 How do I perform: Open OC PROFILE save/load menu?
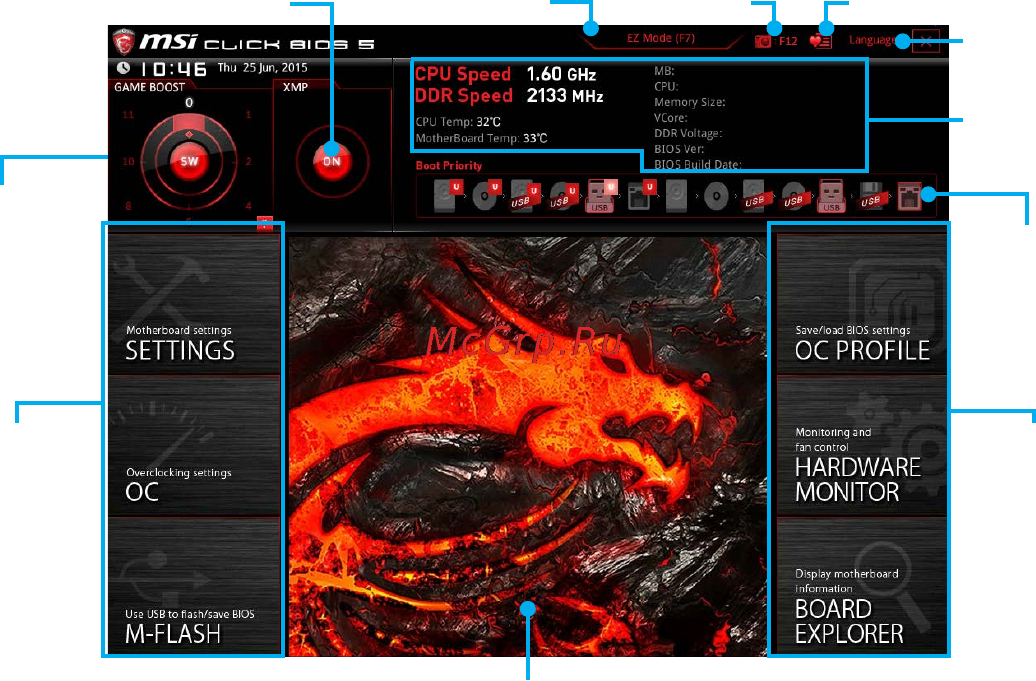pos(862,304)
